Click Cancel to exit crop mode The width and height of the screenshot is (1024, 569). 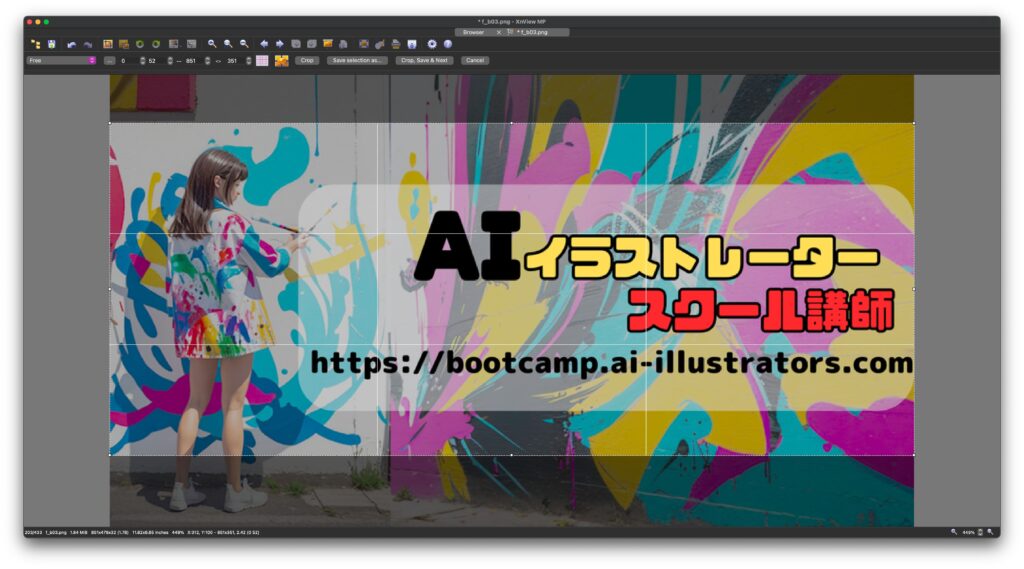click(475, 60)
